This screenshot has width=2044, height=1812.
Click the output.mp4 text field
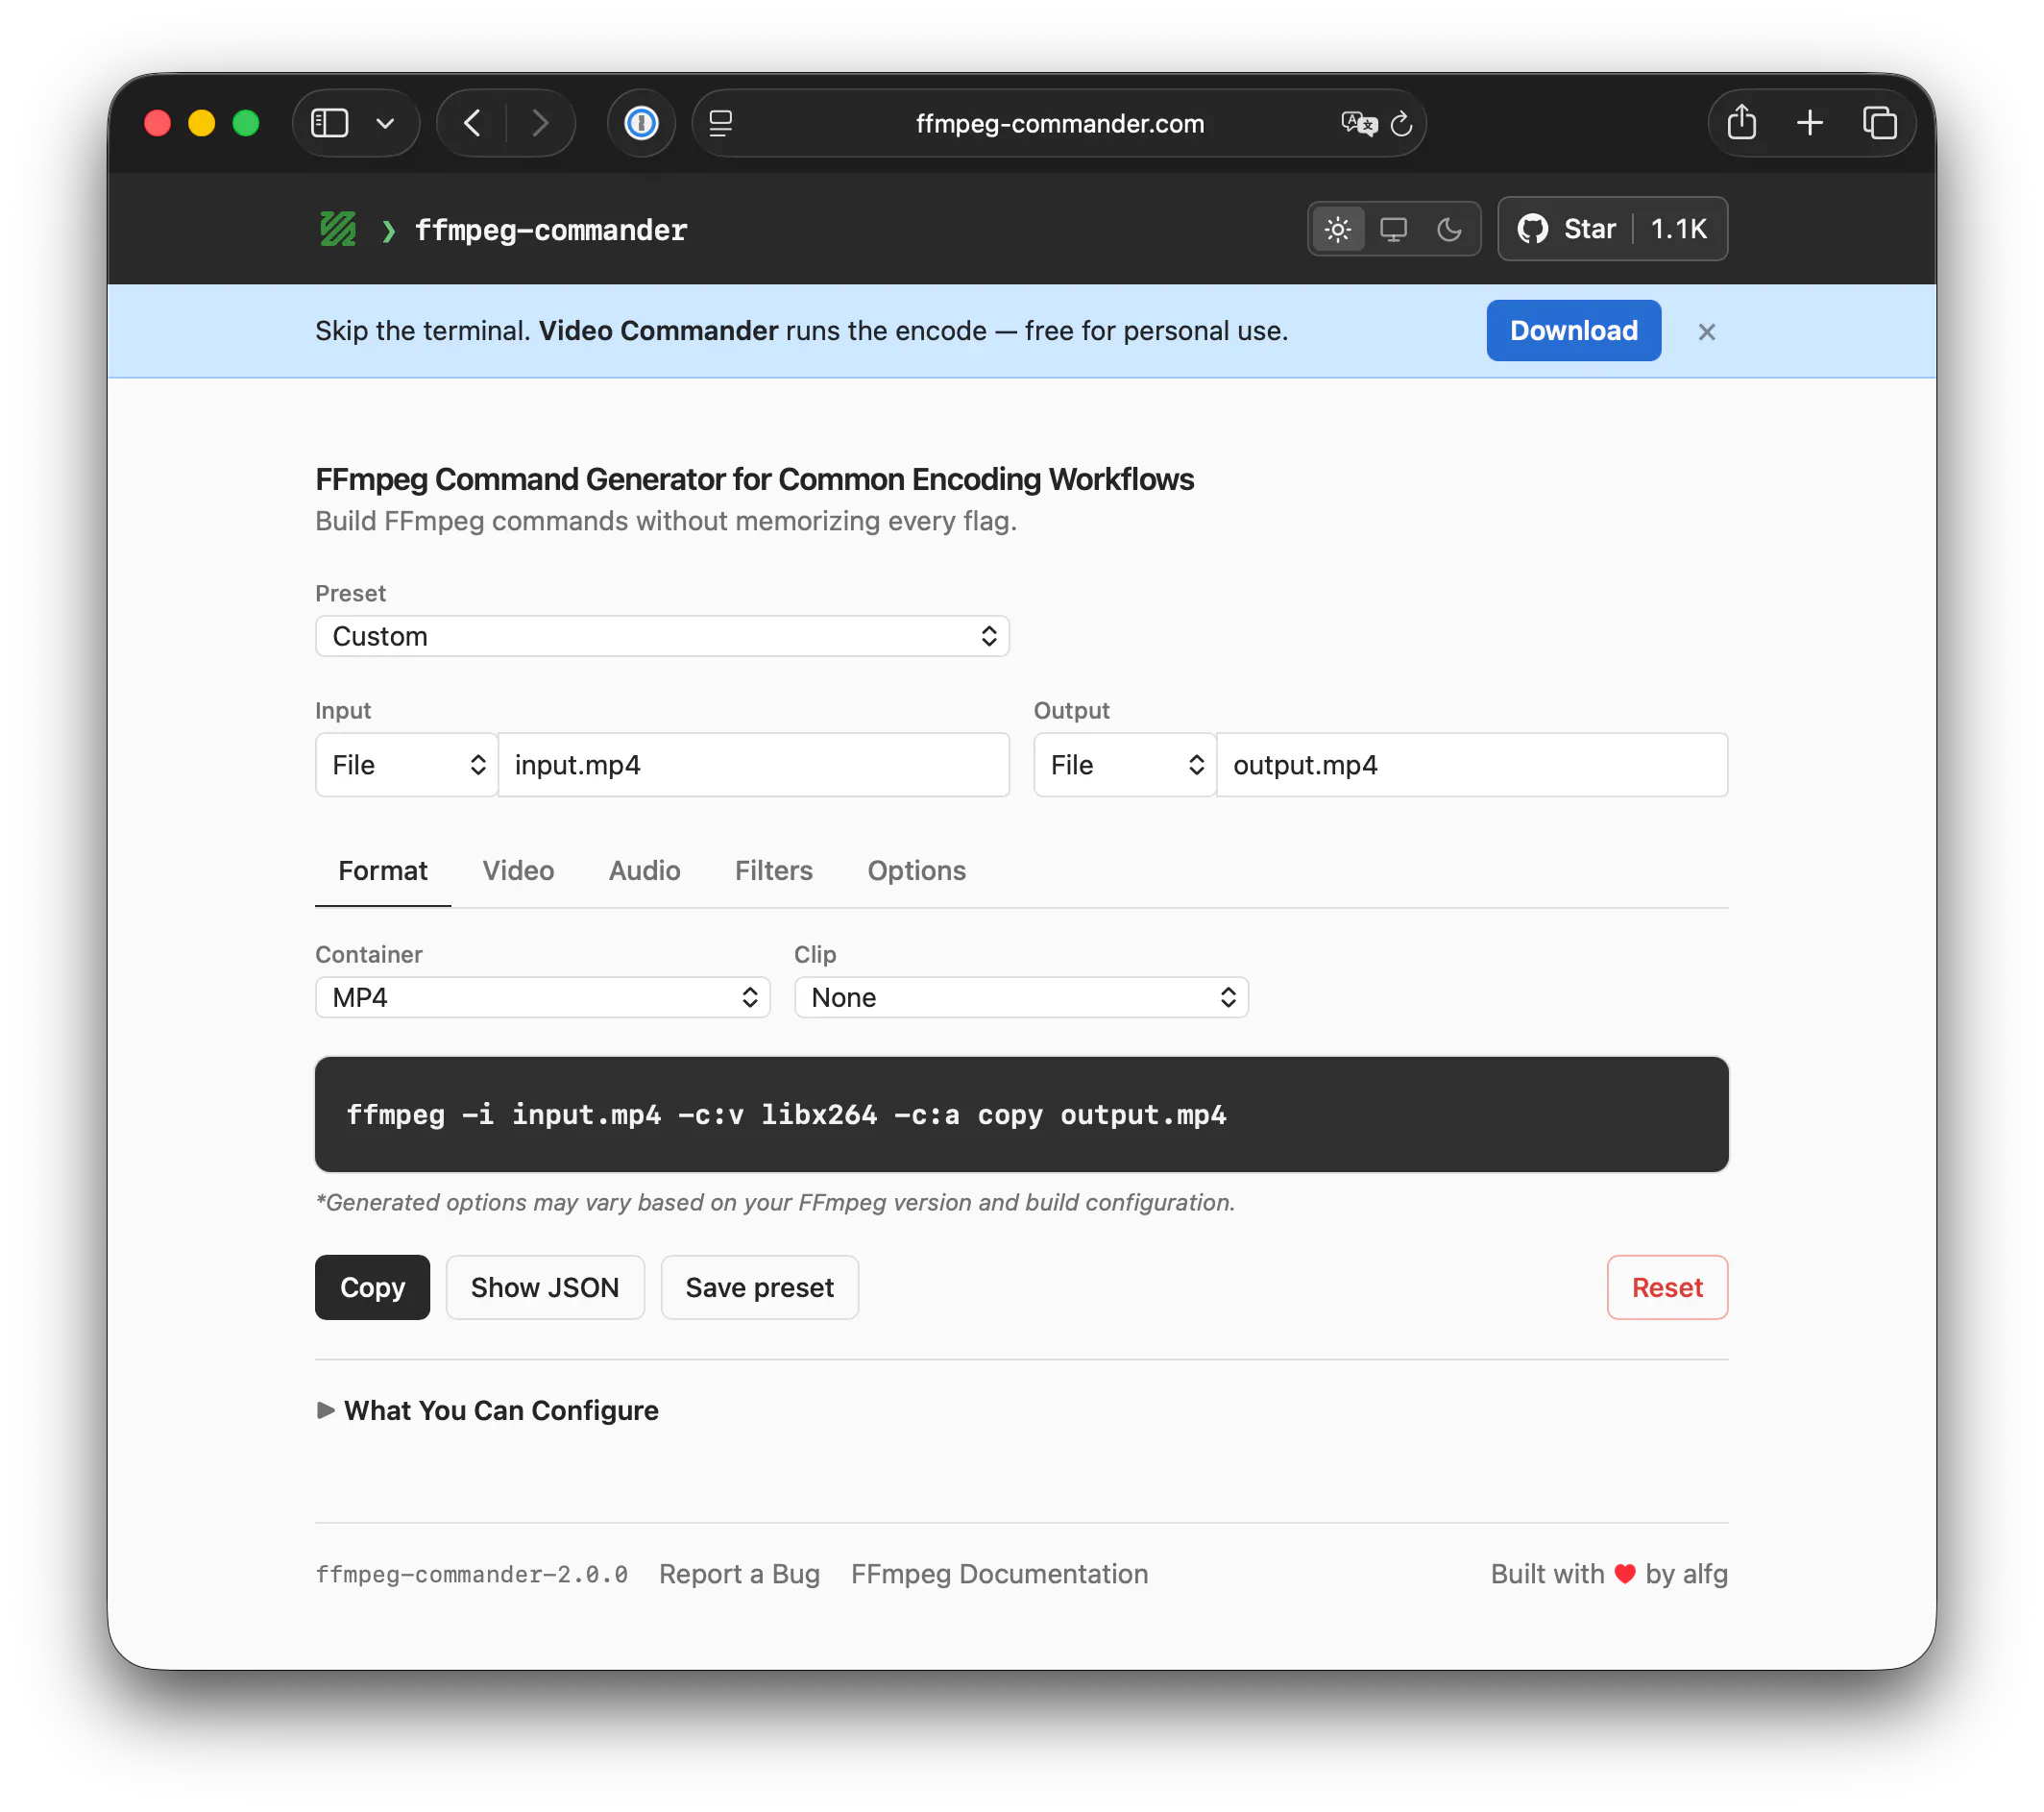[1472, 765]
